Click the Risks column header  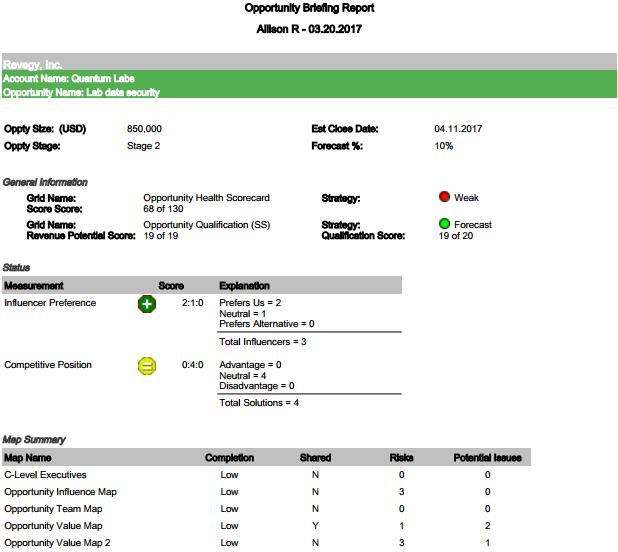tap(401, 458)
